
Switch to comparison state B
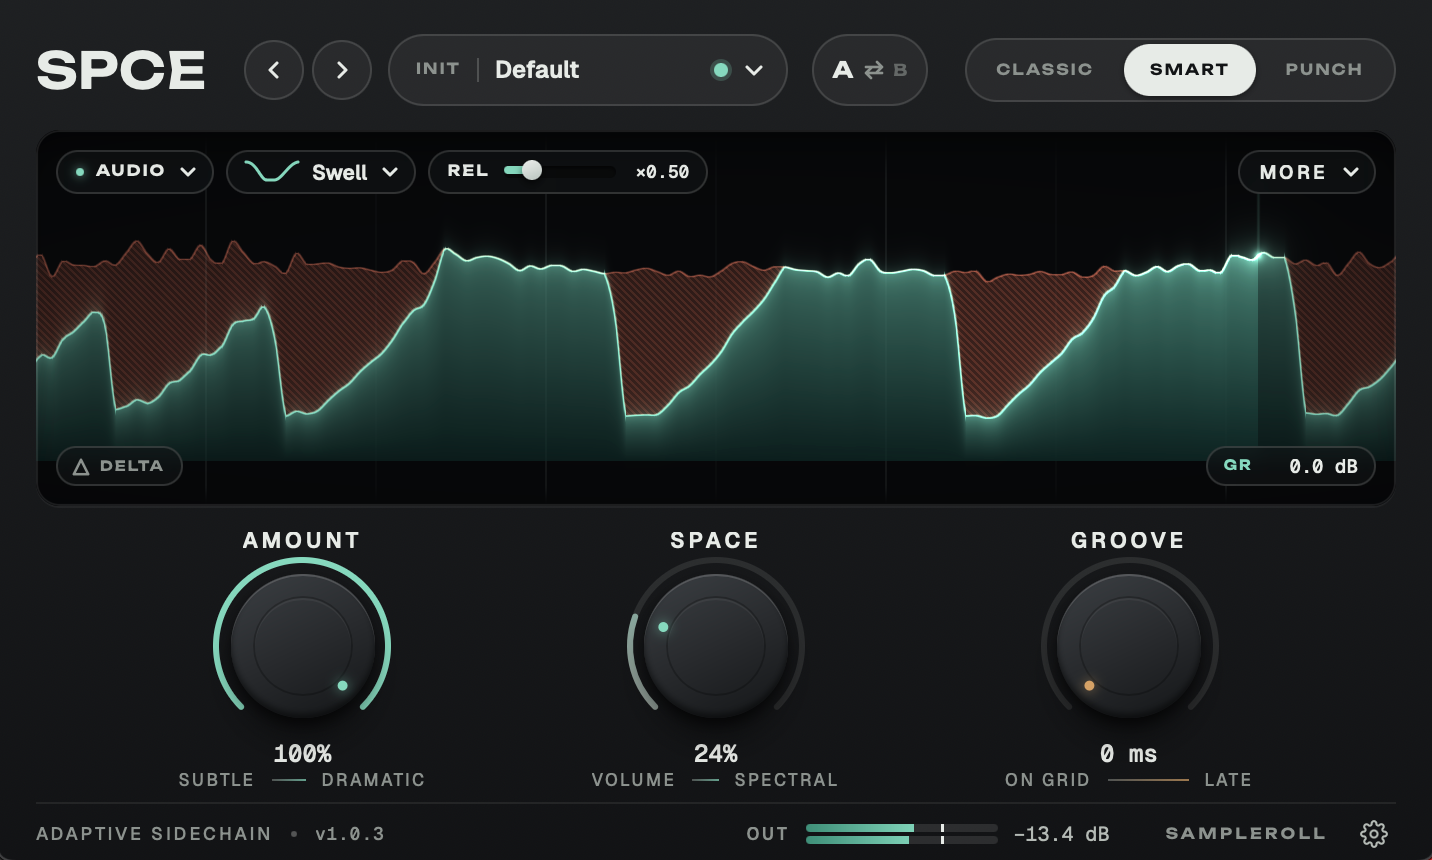(900, 70)
